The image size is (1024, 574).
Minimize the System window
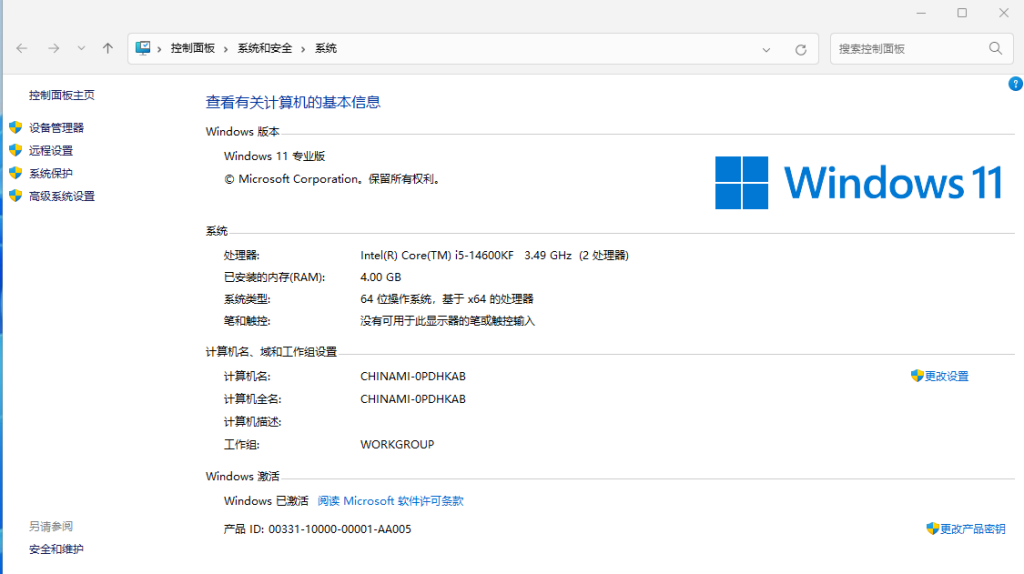click(921, 13)
